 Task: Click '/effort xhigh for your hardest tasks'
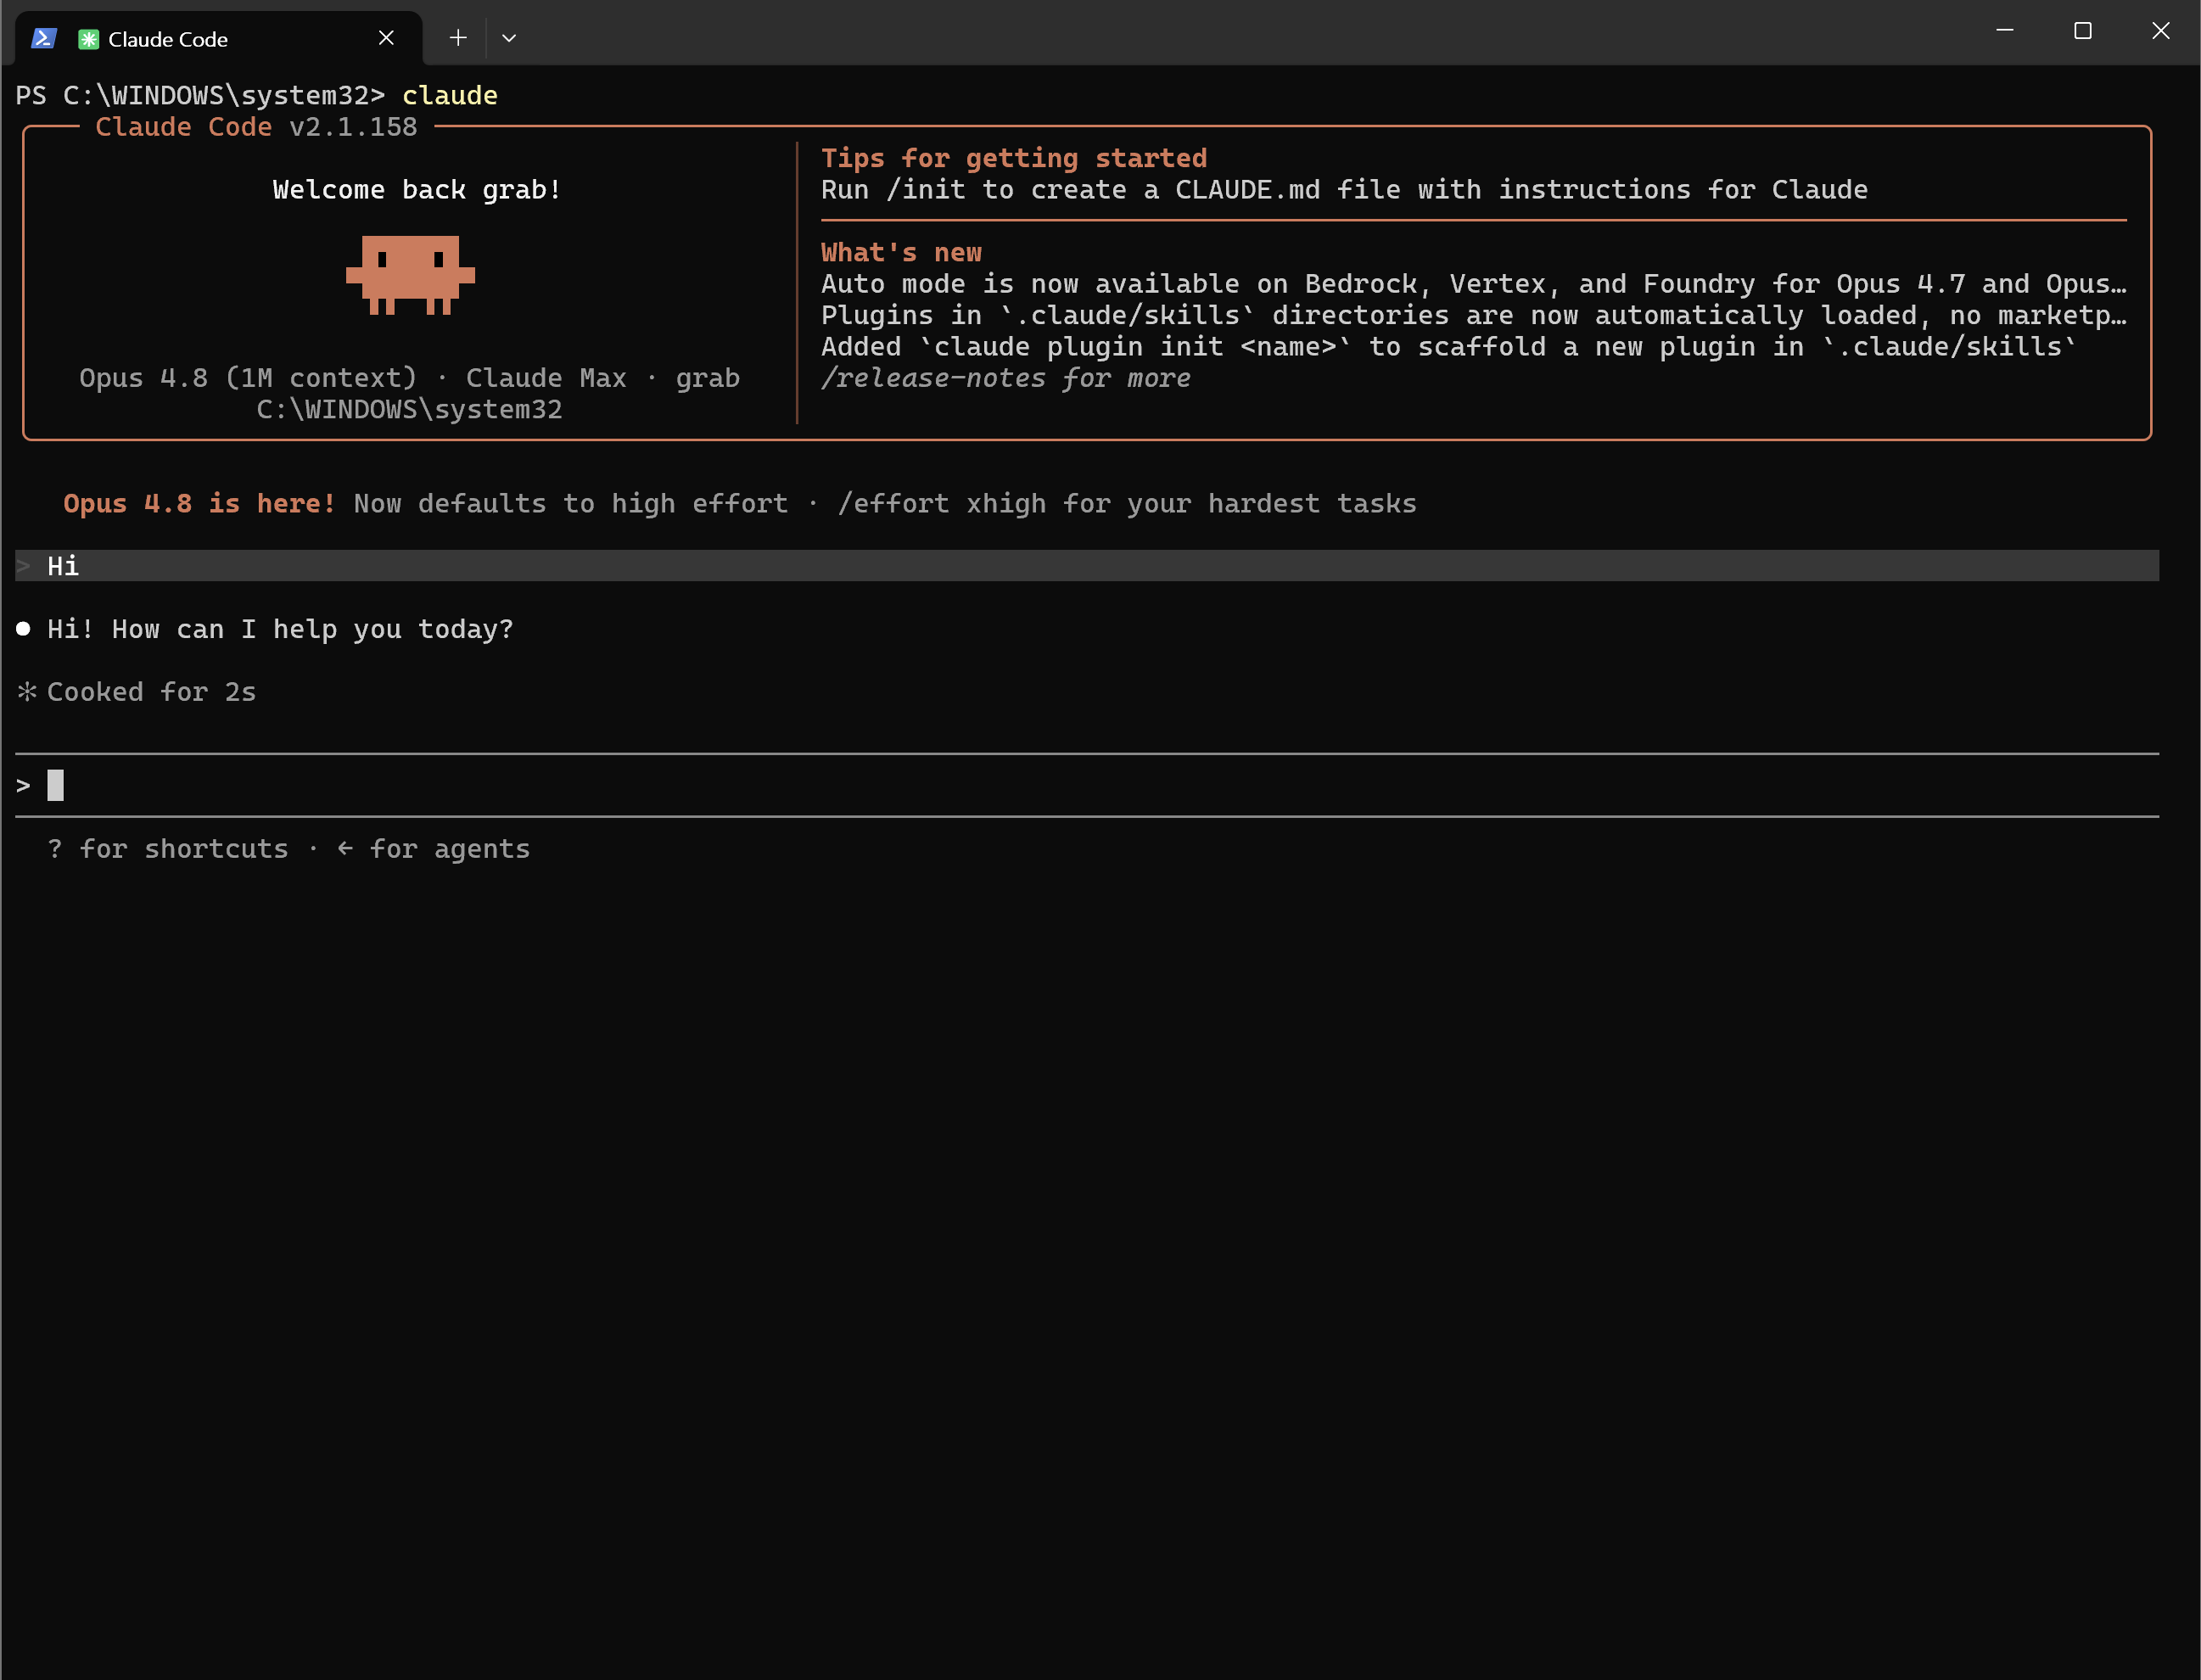click(1127, 504)
